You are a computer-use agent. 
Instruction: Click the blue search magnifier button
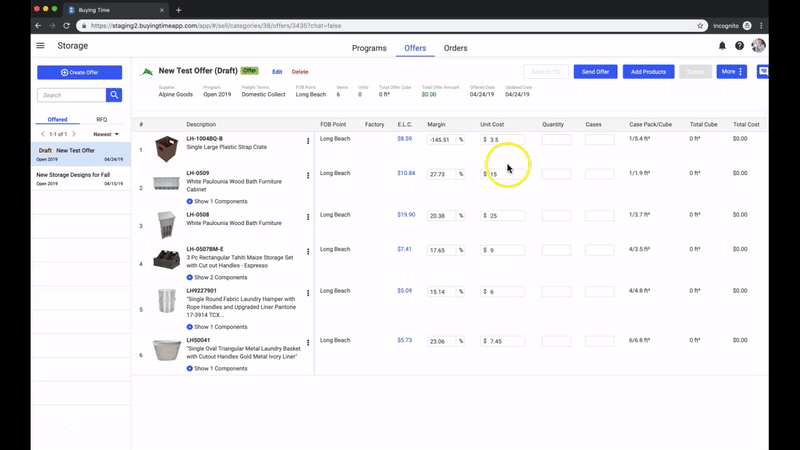115,95
